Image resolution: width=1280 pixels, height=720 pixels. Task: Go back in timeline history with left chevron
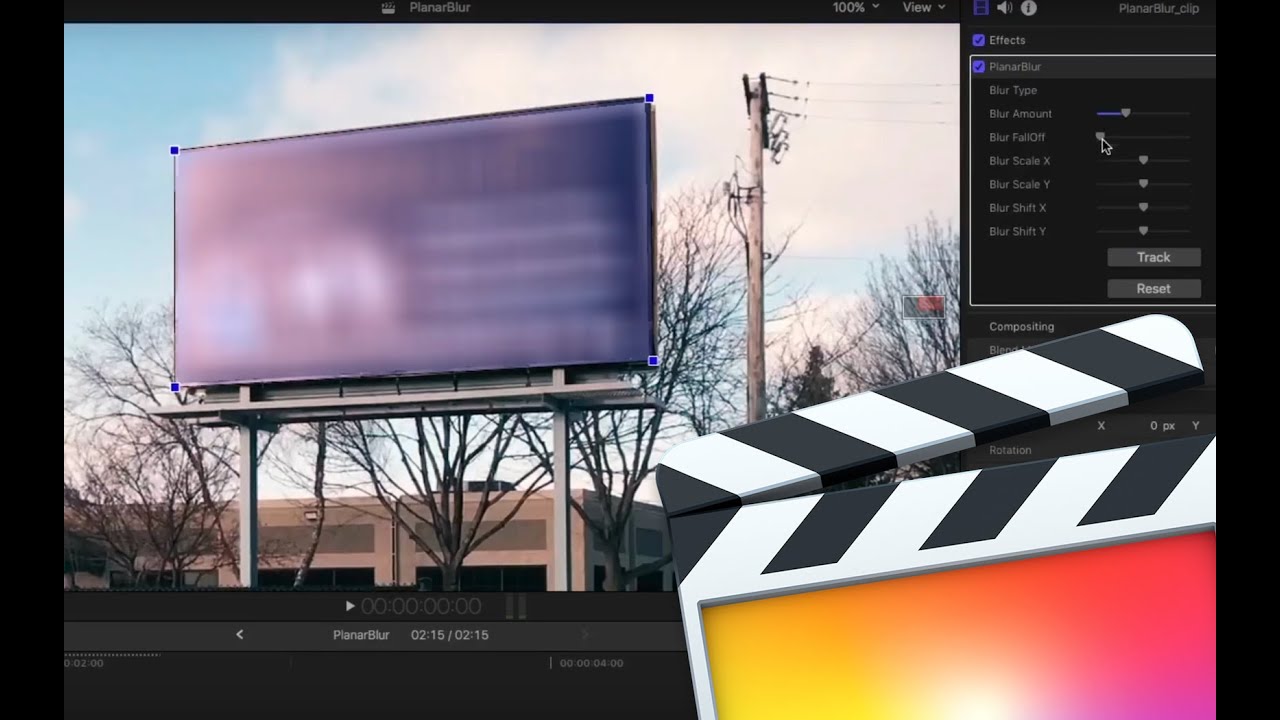click(239, 634)
